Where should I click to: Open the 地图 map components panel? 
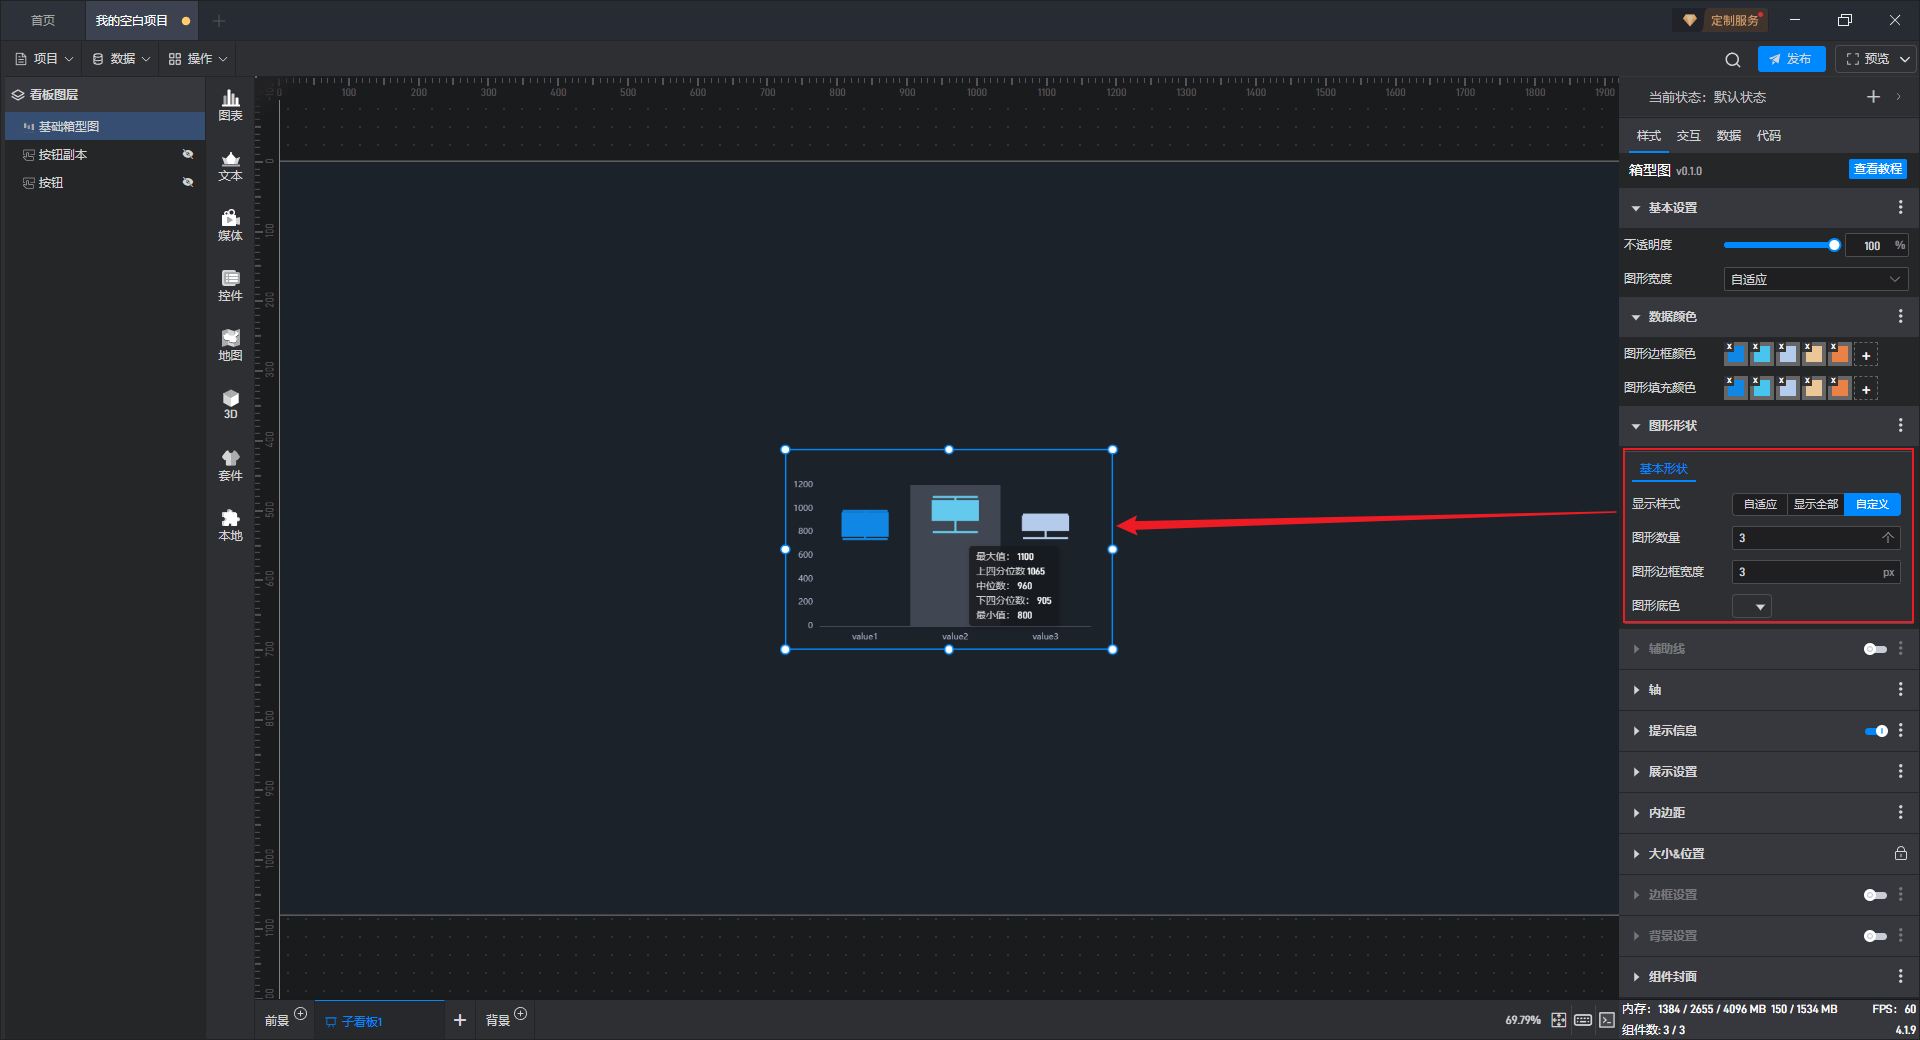pyautogui.click(x=230, y=345)
